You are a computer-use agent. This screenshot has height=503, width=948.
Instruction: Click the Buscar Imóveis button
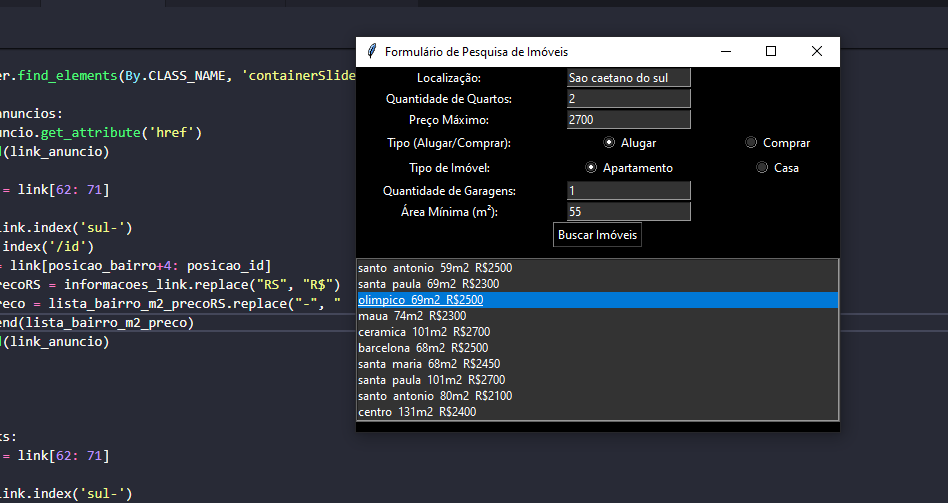[x=597, y=235]
